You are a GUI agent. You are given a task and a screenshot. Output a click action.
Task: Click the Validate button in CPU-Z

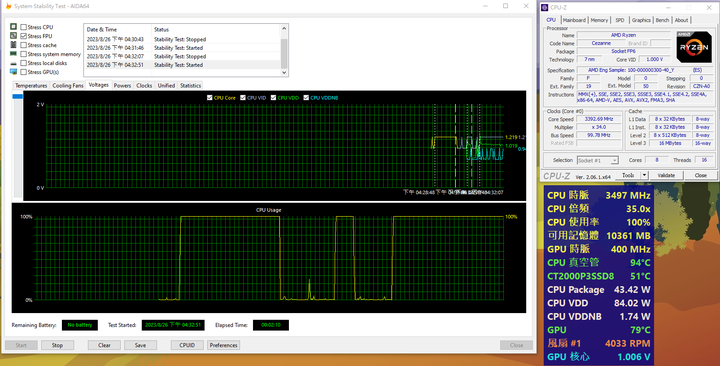click(666, 175)
